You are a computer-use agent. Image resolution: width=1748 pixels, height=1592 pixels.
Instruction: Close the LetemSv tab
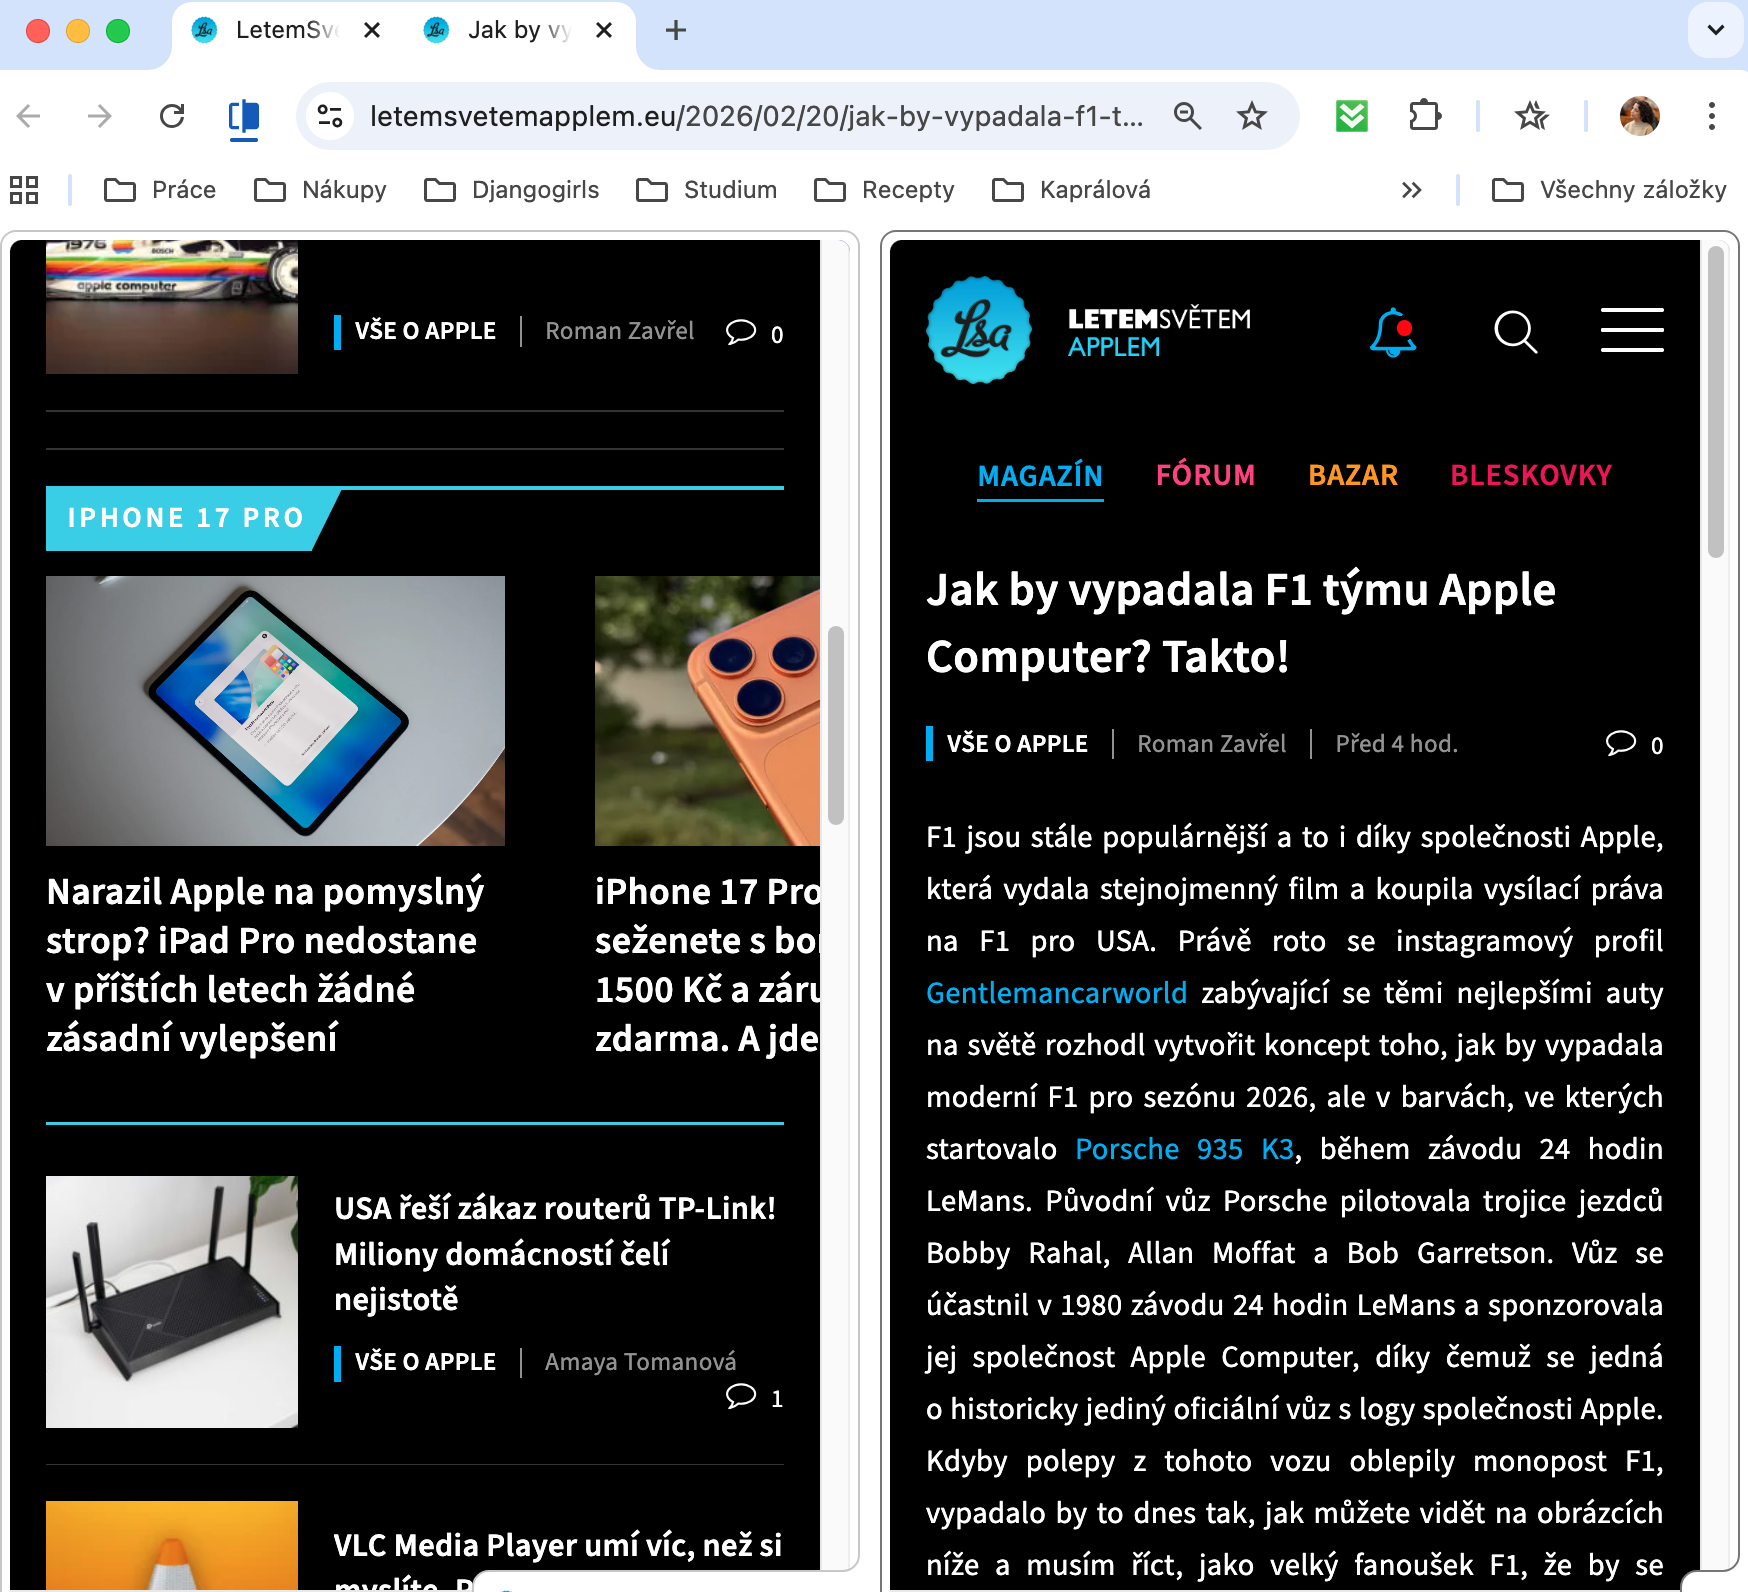[x=372, y=30]
